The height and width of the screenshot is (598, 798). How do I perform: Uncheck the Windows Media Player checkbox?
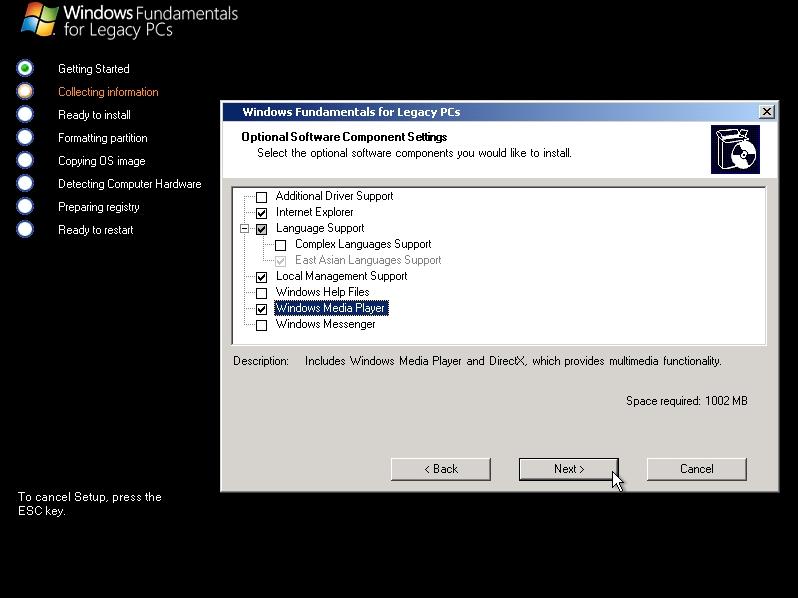(x=261, y=309)
